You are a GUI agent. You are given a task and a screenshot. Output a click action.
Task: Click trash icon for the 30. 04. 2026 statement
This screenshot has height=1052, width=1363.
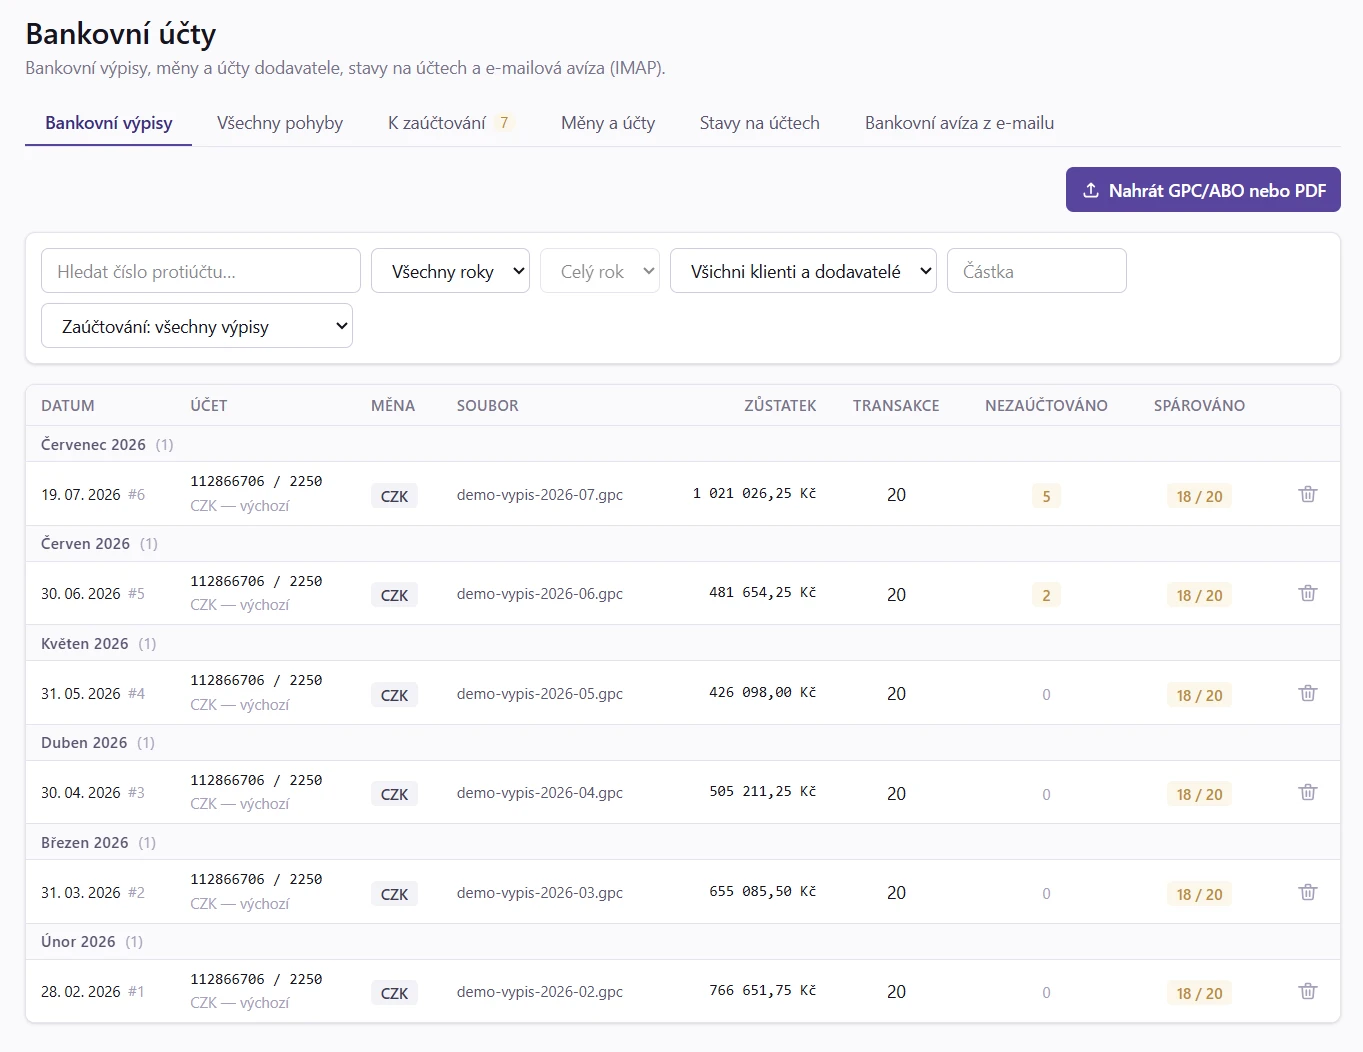tap(1307, 792)
